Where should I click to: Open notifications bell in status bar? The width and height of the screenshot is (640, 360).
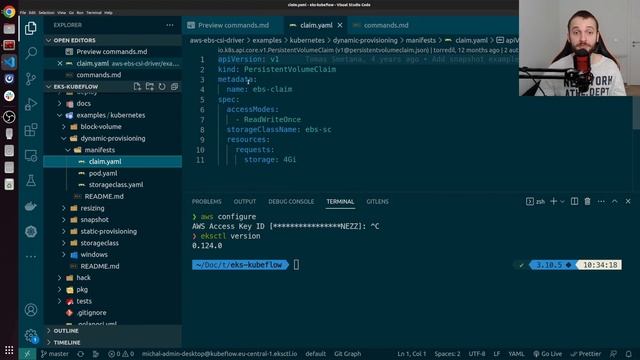tap(629, 354)
